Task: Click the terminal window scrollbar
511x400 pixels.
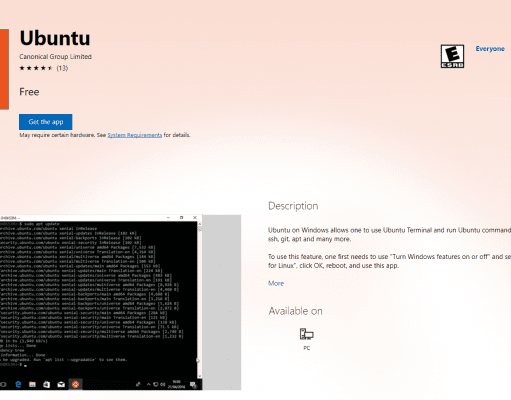Action: [x=200, y=300]
